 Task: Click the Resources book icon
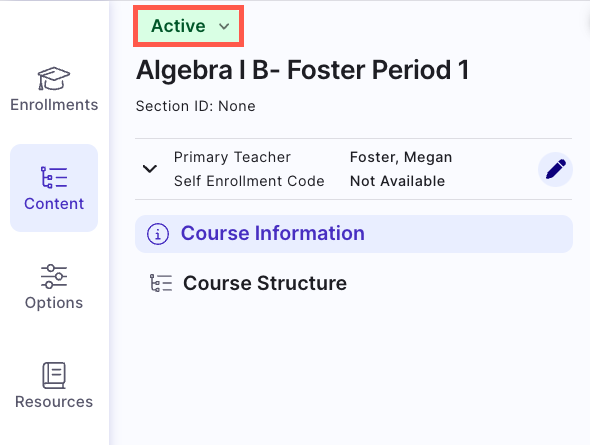tap(54, 375)
